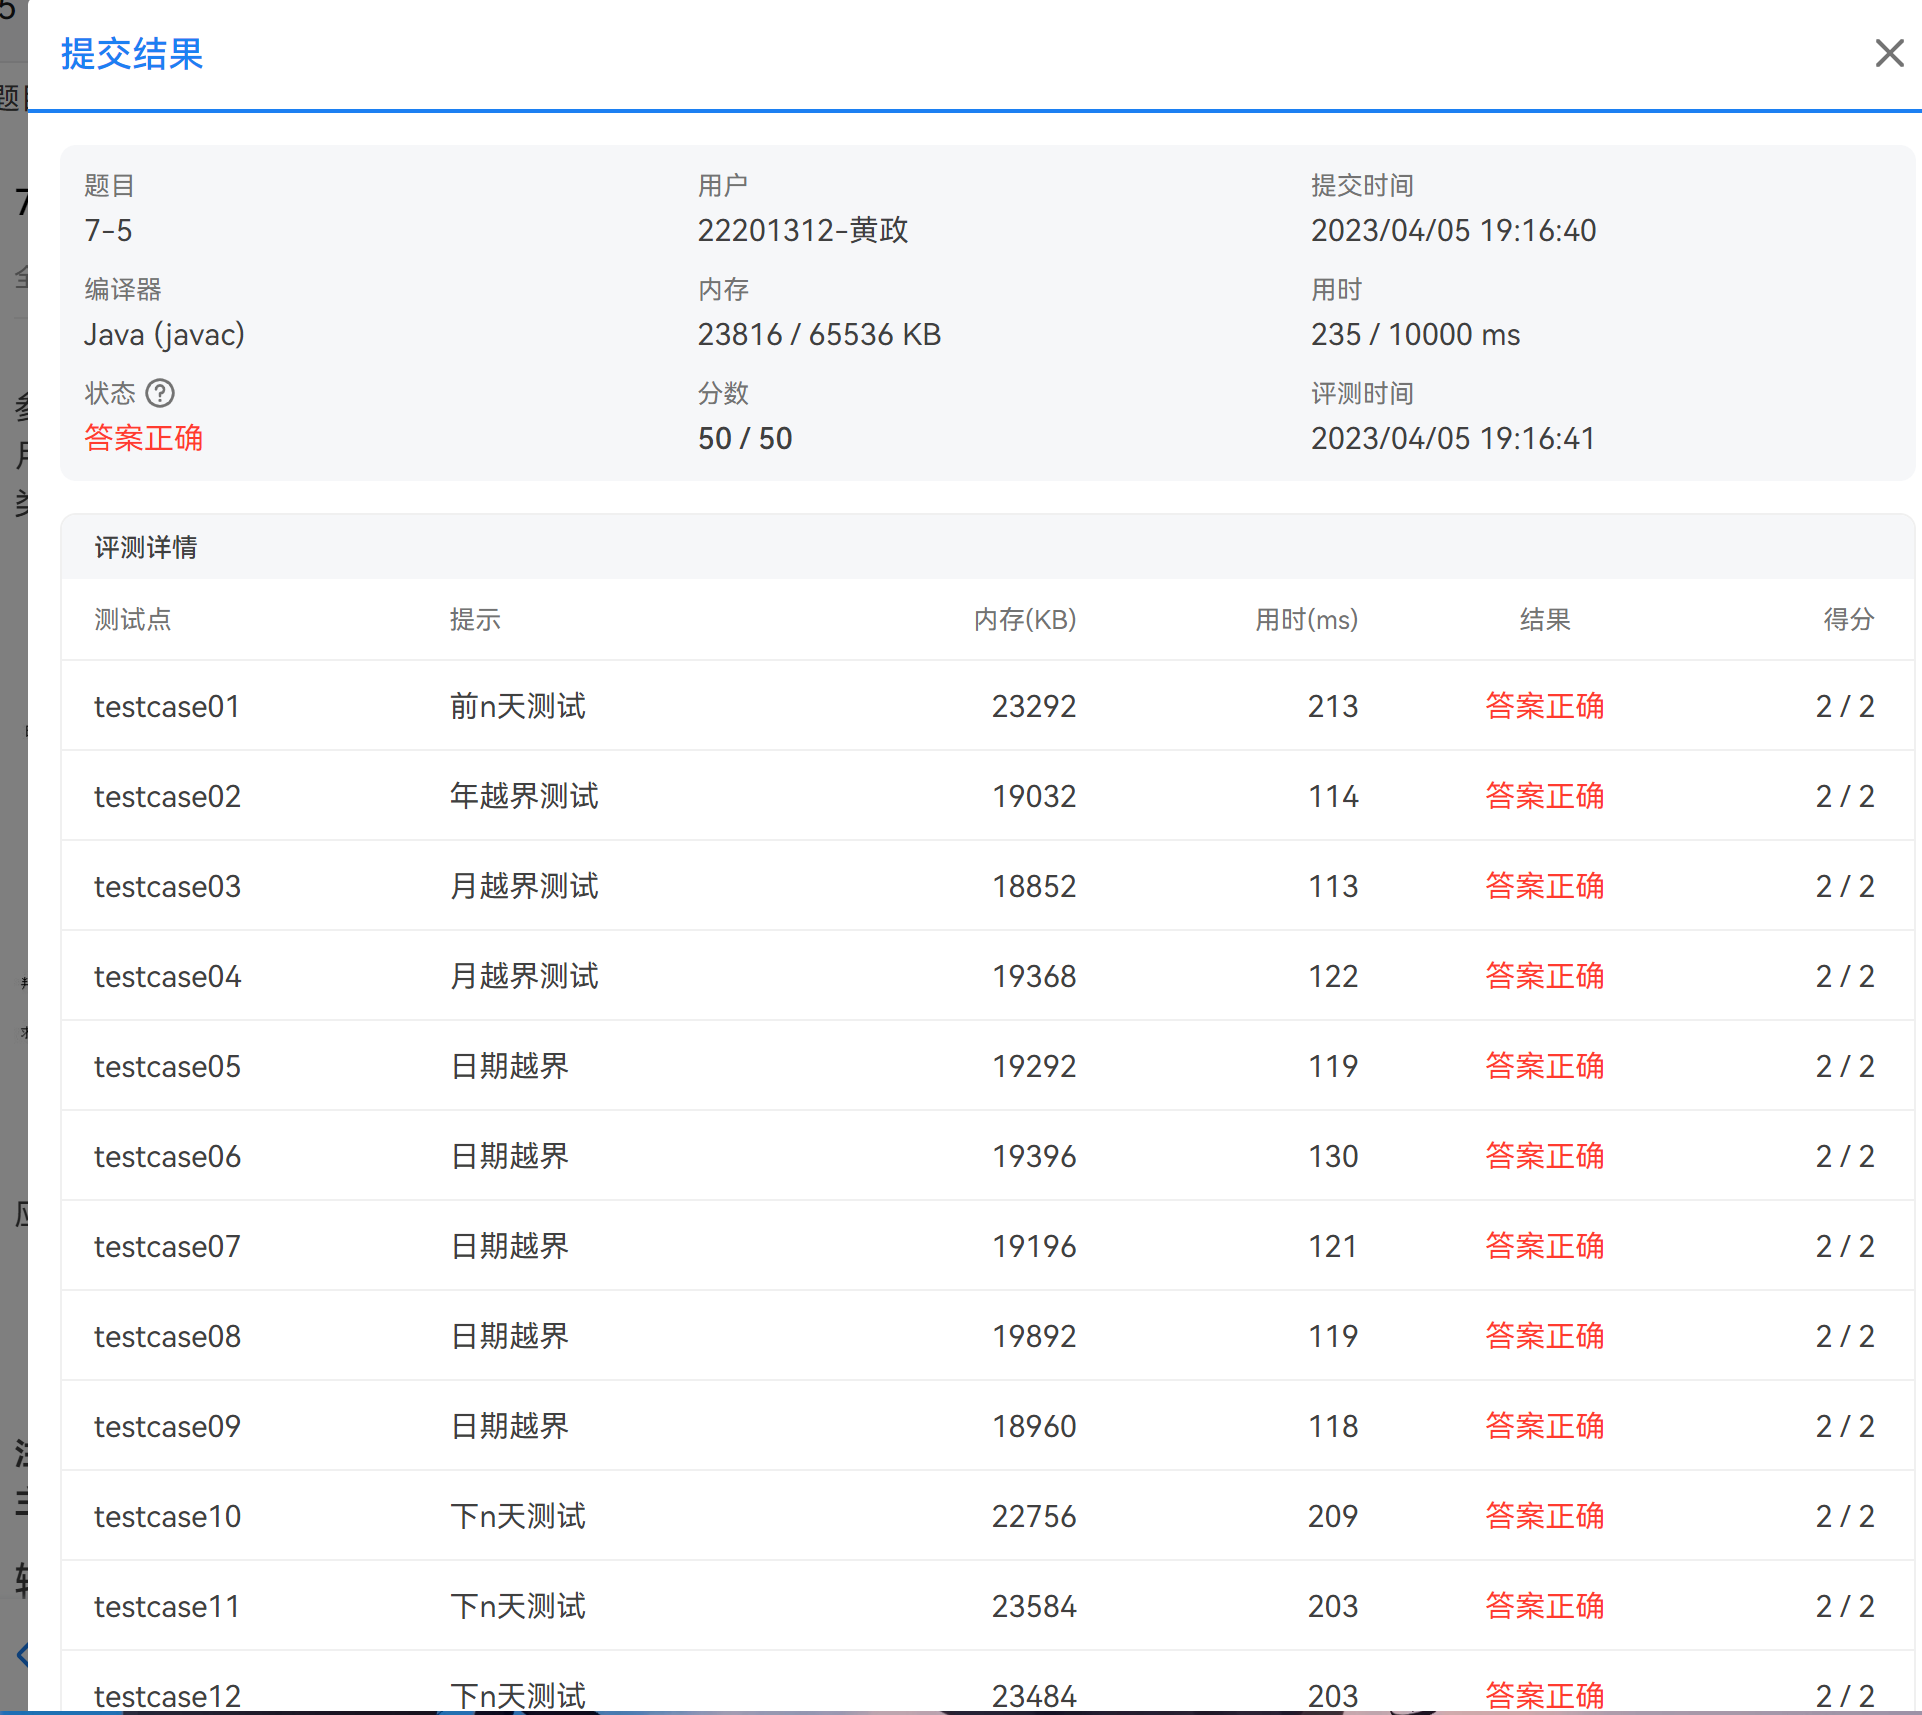Screen dimensions: 1922x1715
Task: Close the 提交结果 dialog
Action: click(x=1888, y=53)
